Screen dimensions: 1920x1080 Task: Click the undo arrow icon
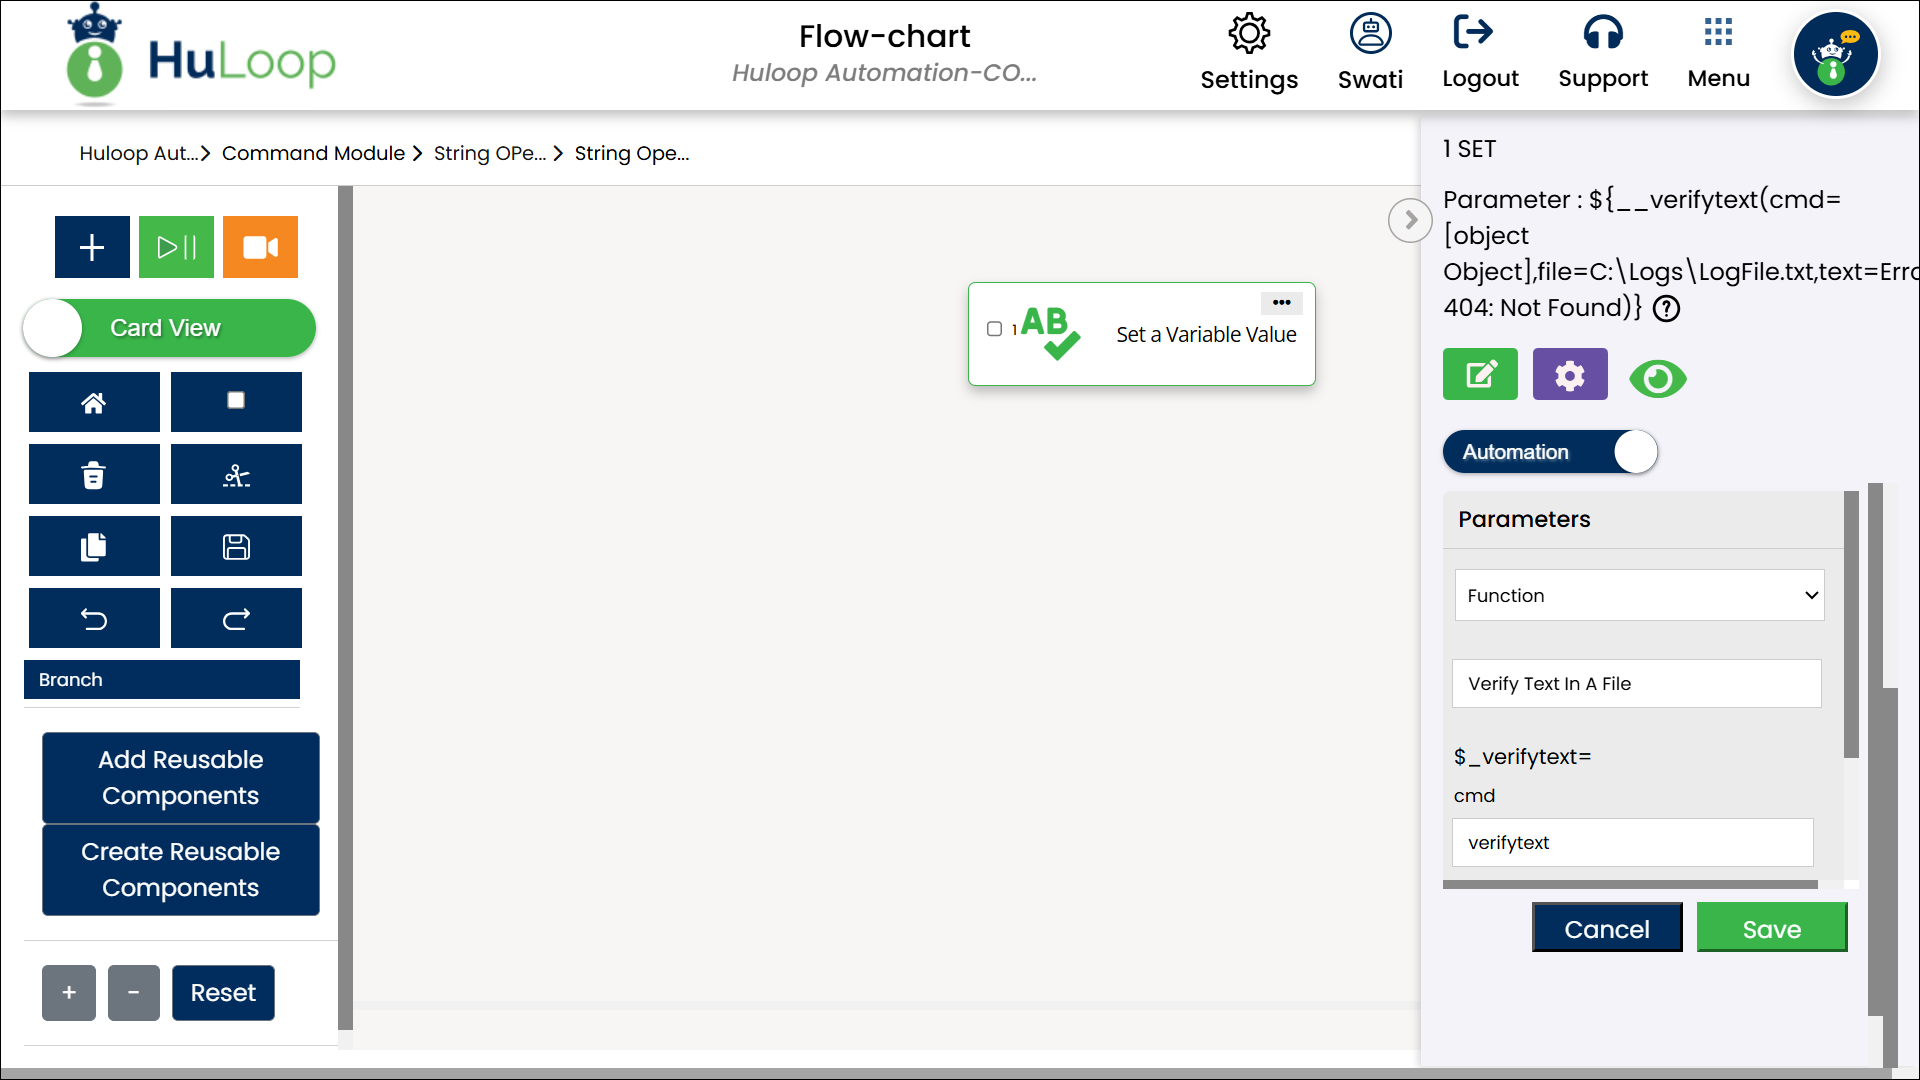coord(94,619)
